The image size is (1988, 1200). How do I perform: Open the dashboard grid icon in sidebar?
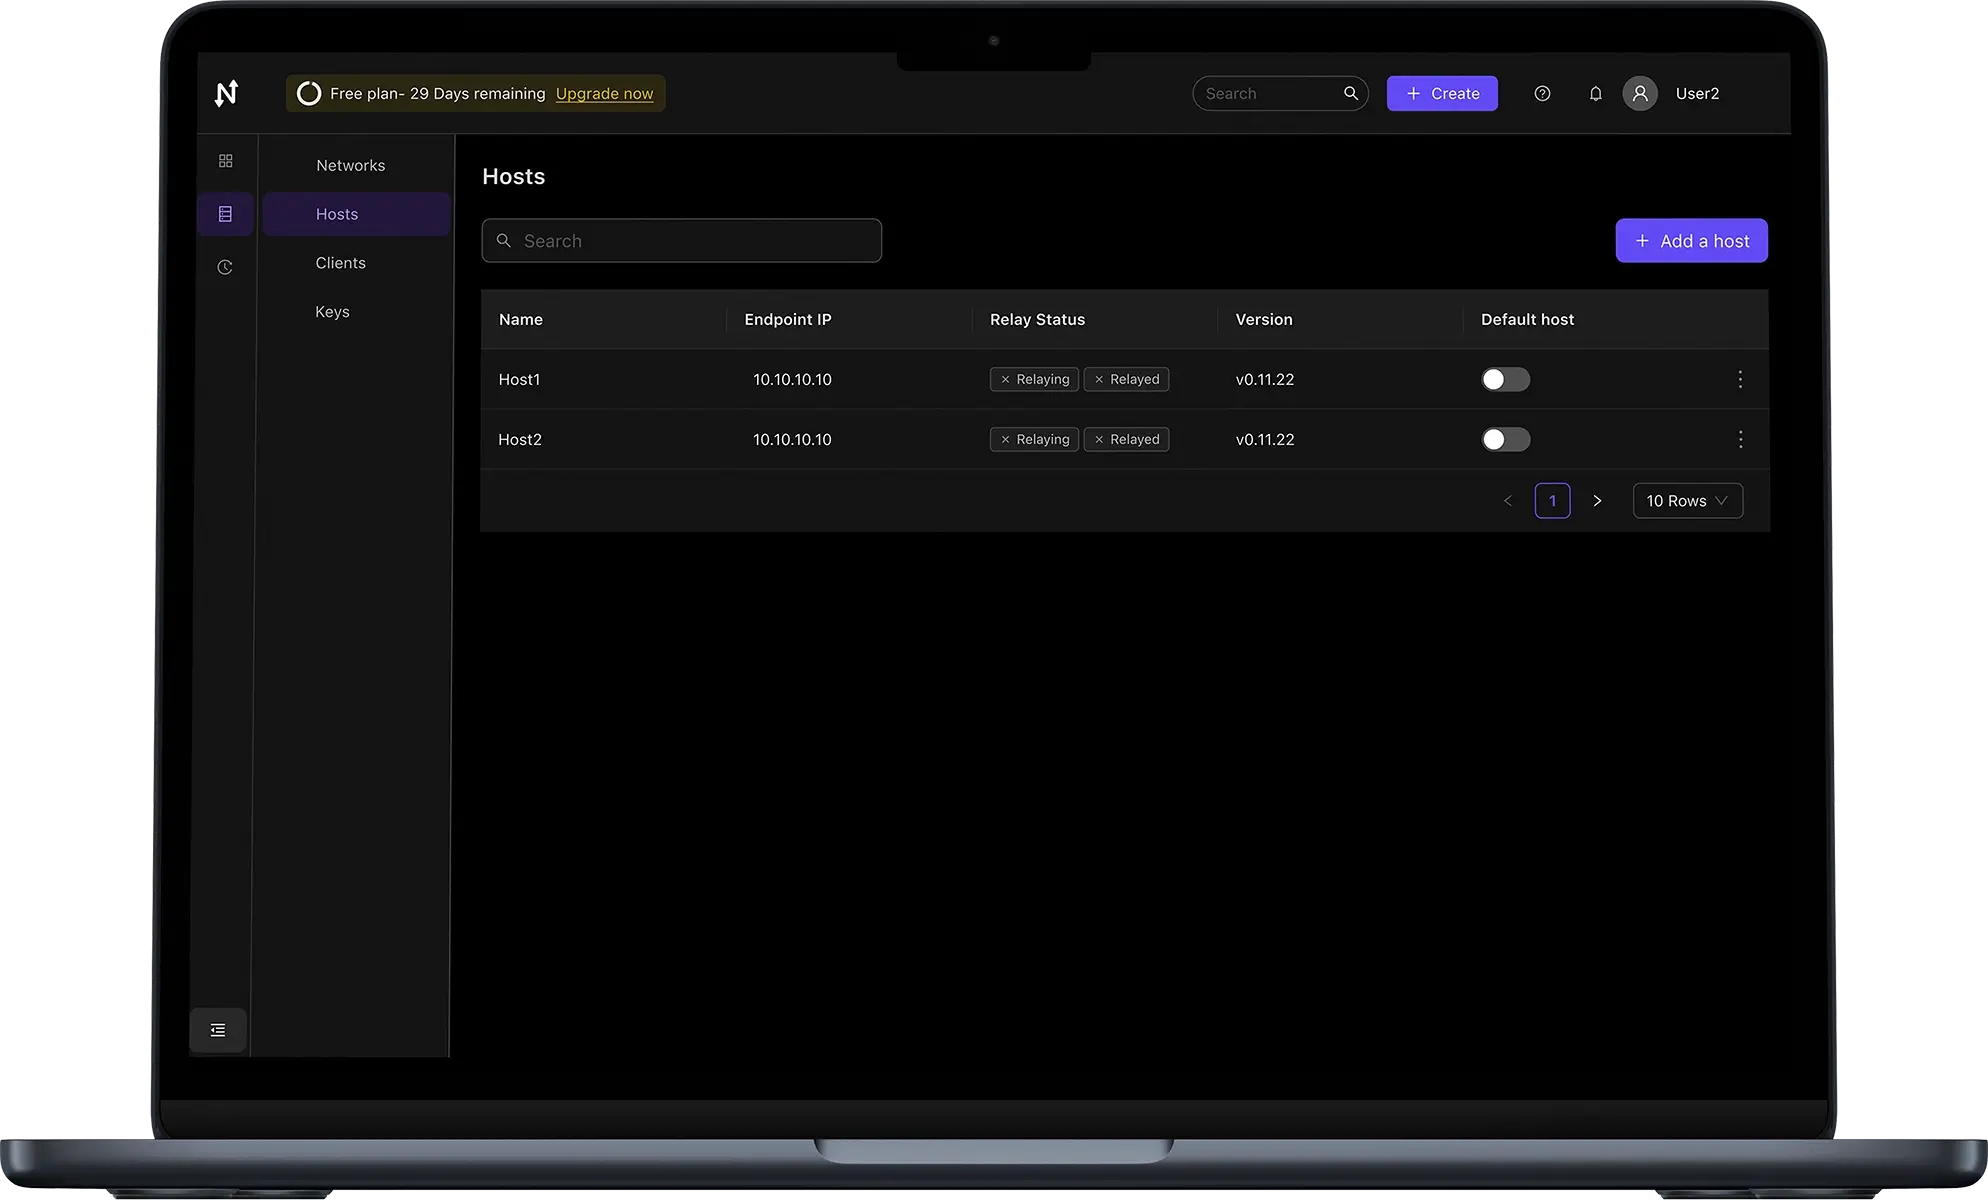pyautogui.click(x=225, y=160)
